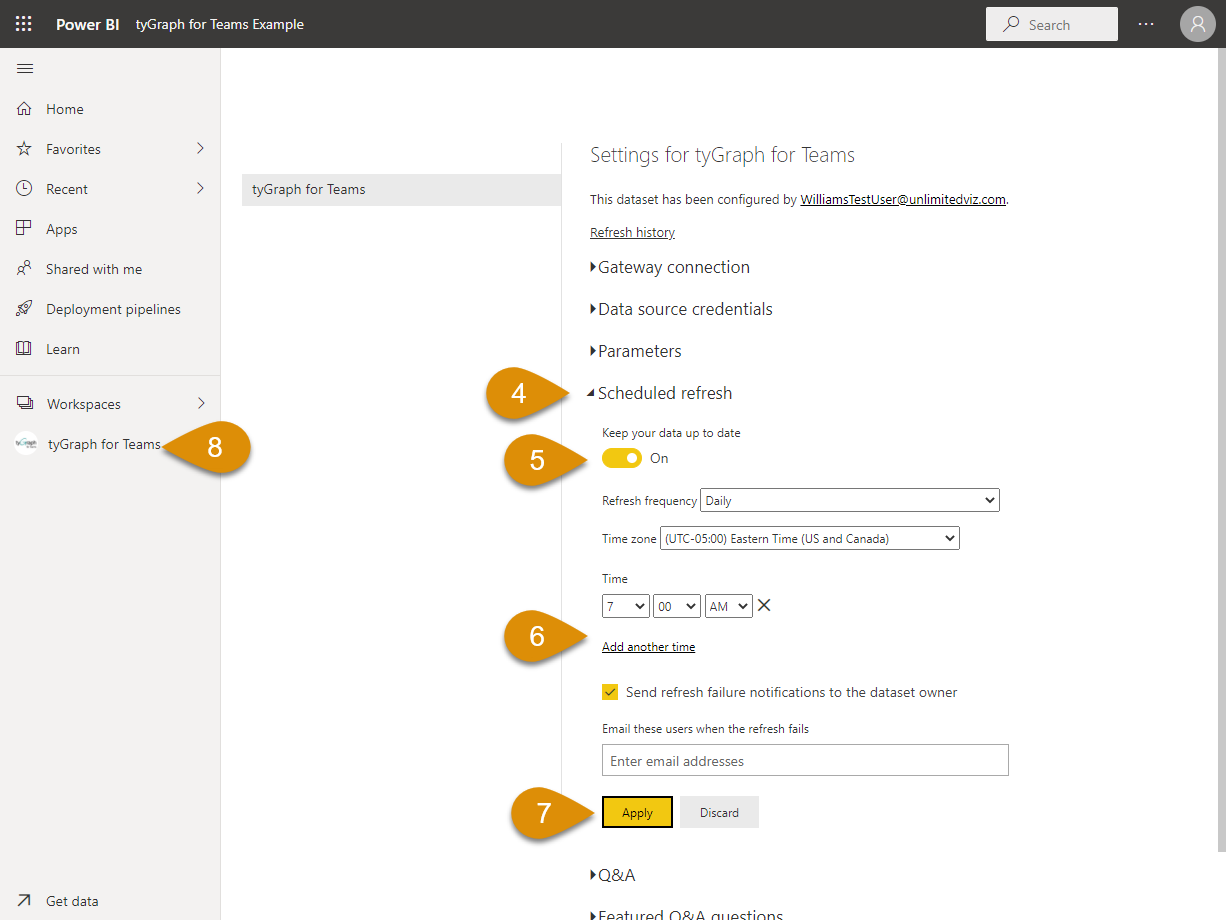Select tyGraph for Teams dataset tab
Viewport: 1226px width, 920px height.
pyautogui.click(x=401, y=189)
